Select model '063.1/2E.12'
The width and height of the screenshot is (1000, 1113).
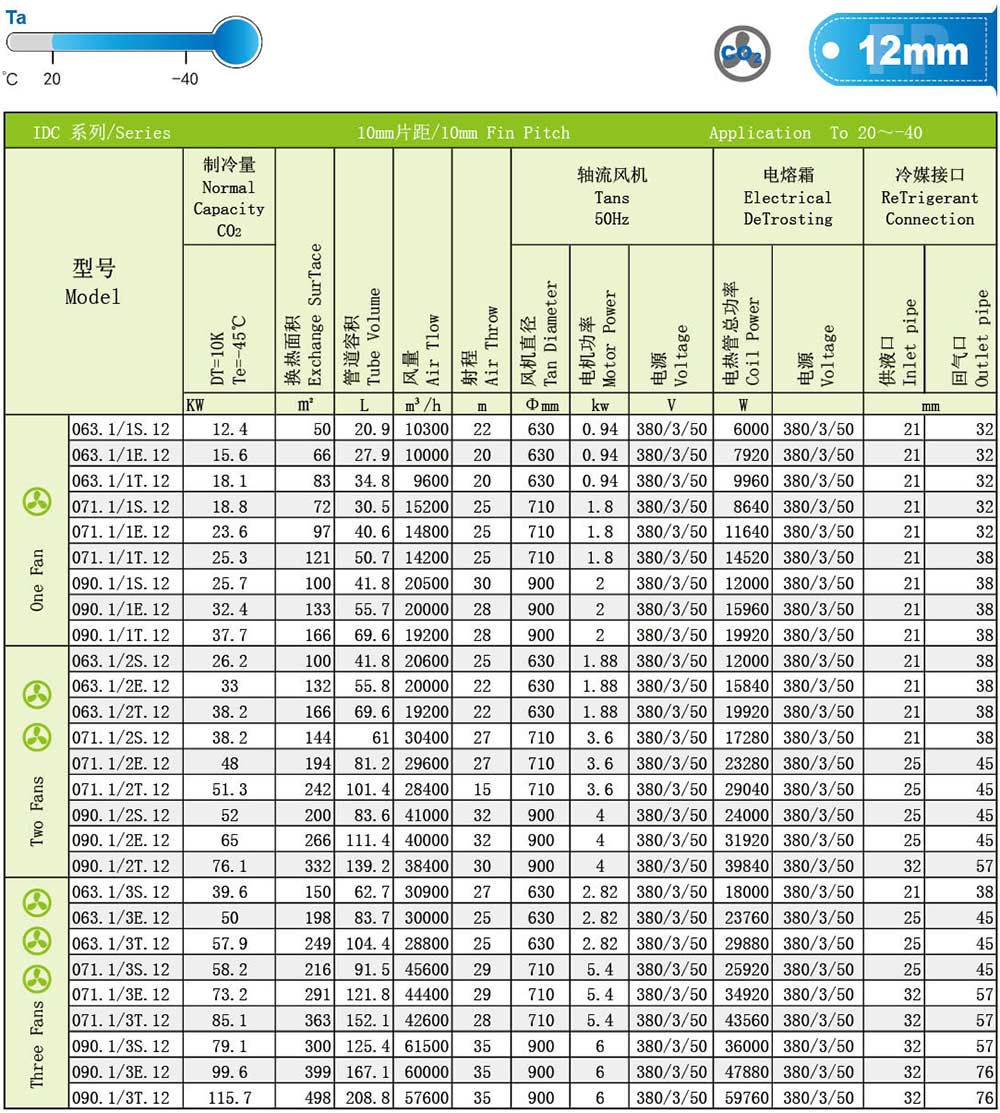click(x=121, y=686)
